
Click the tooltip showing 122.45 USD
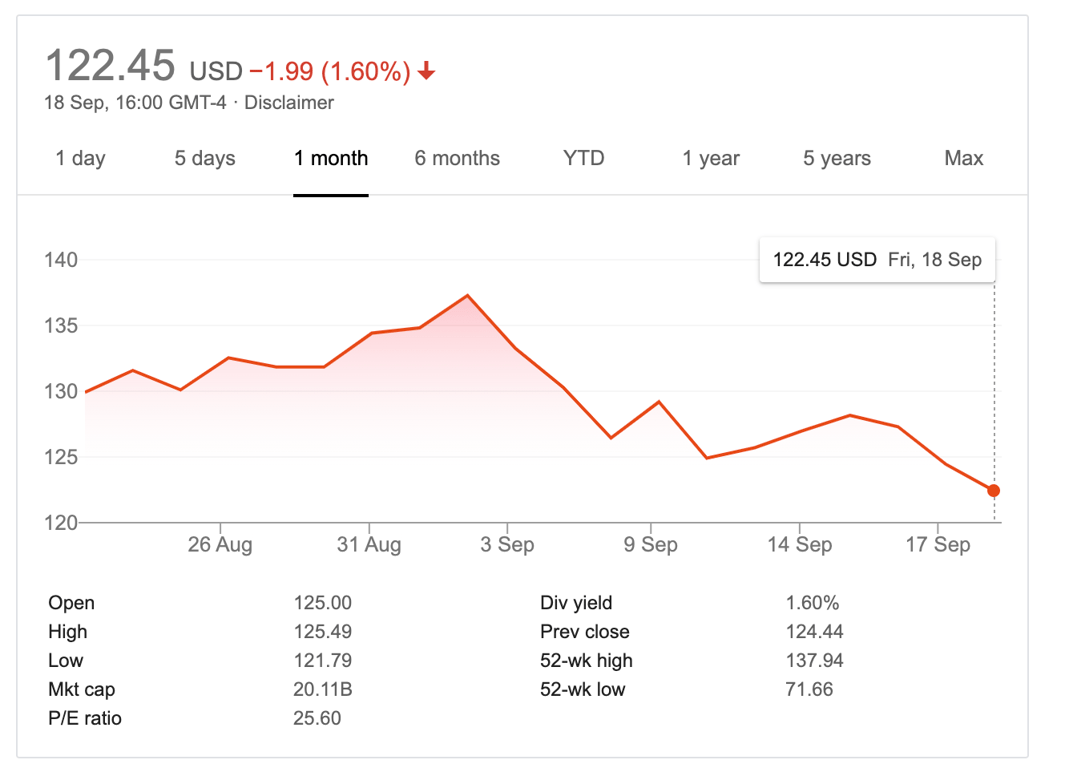point(877,259)
